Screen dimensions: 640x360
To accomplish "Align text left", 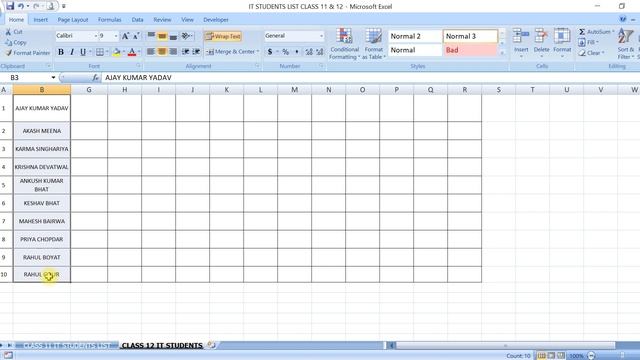I will coord(151,51).
